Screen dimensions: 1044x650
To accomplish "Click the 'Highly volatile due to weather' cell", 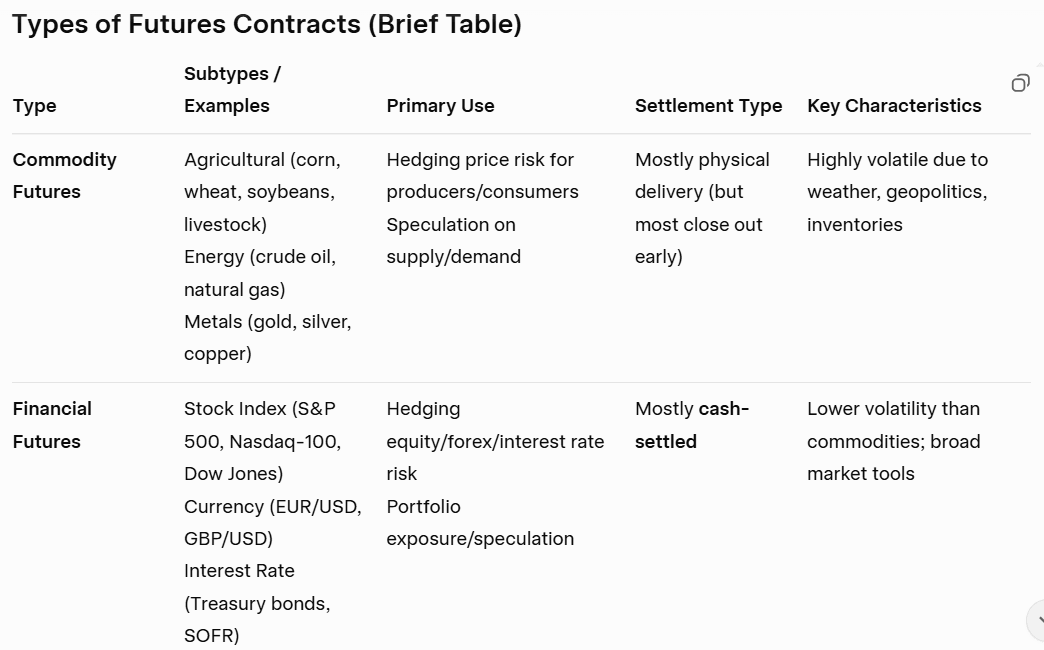I will 897,192.
